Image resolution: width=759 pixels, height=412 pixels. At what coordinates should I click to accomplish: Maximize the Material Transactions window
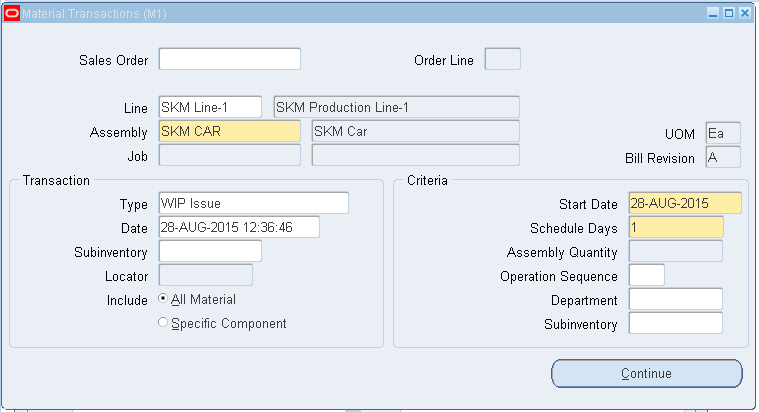click(729, 12)
